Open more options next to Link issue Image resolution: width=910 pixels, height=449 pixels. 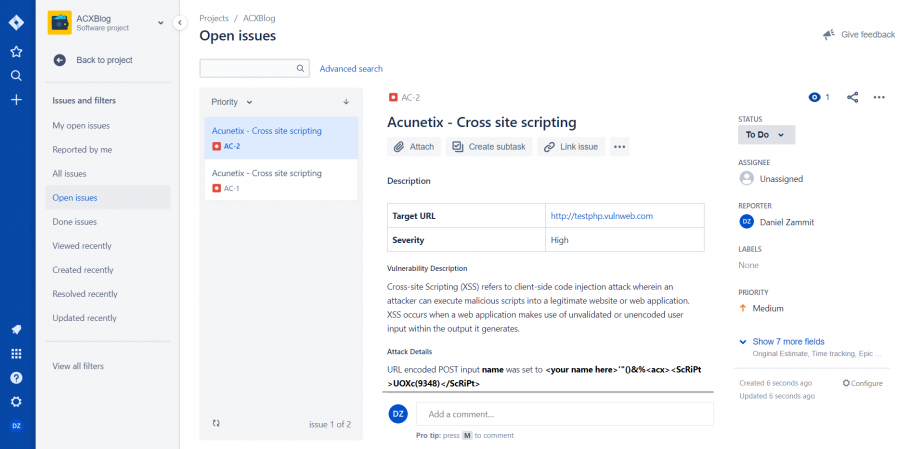619,147
